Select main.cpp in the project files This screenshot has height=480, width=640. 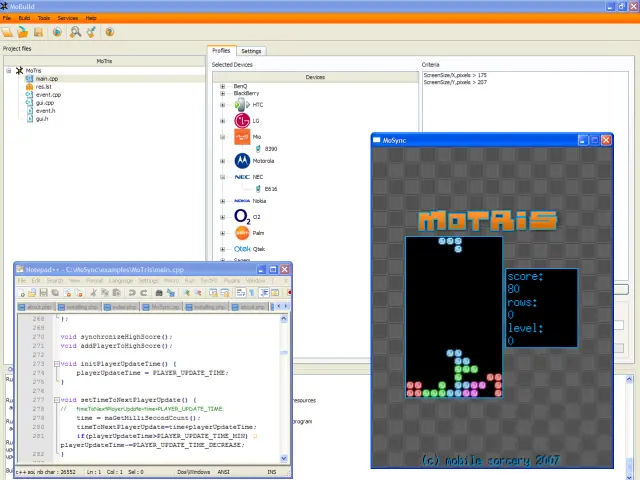tap(46, 78)
